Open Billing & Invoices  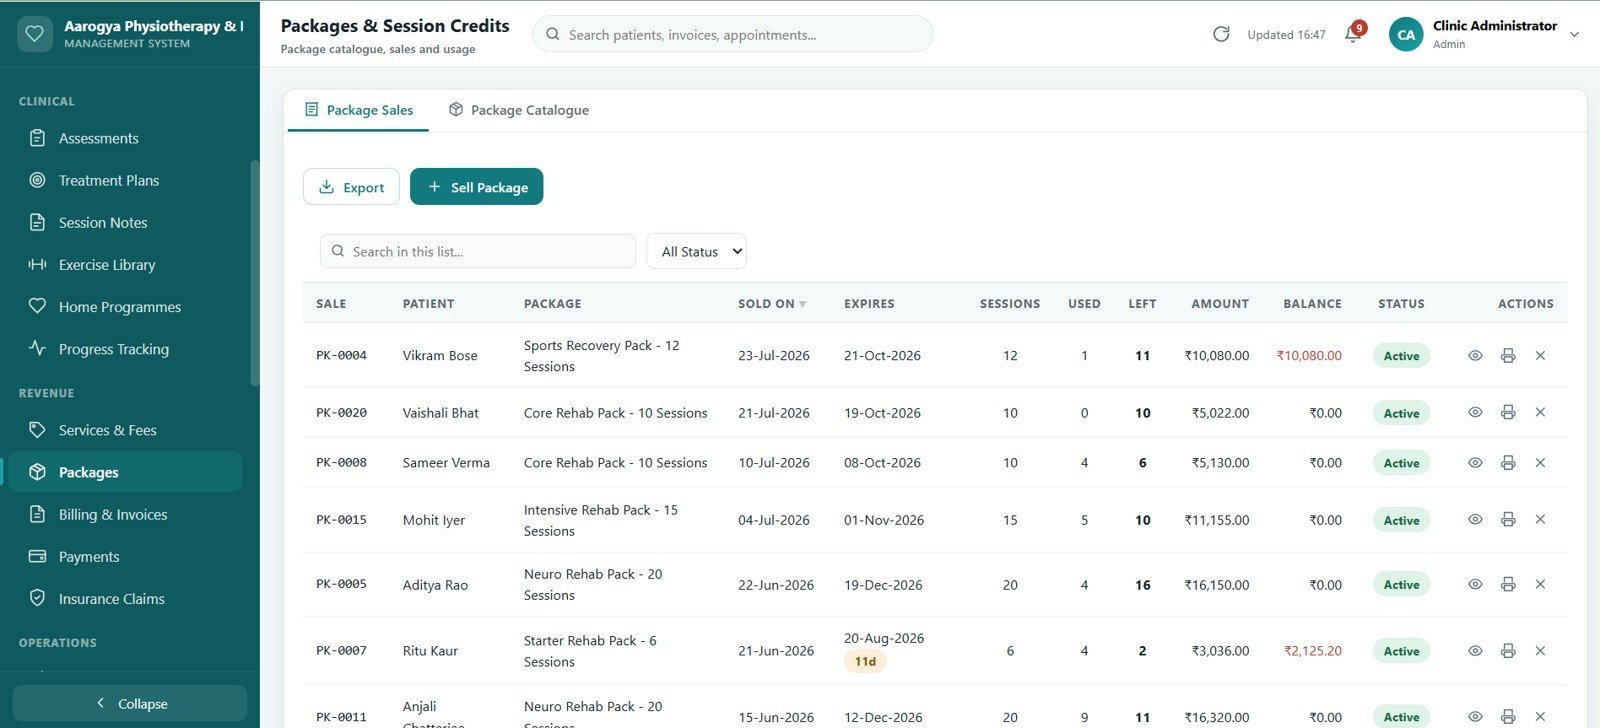[125, 514]
